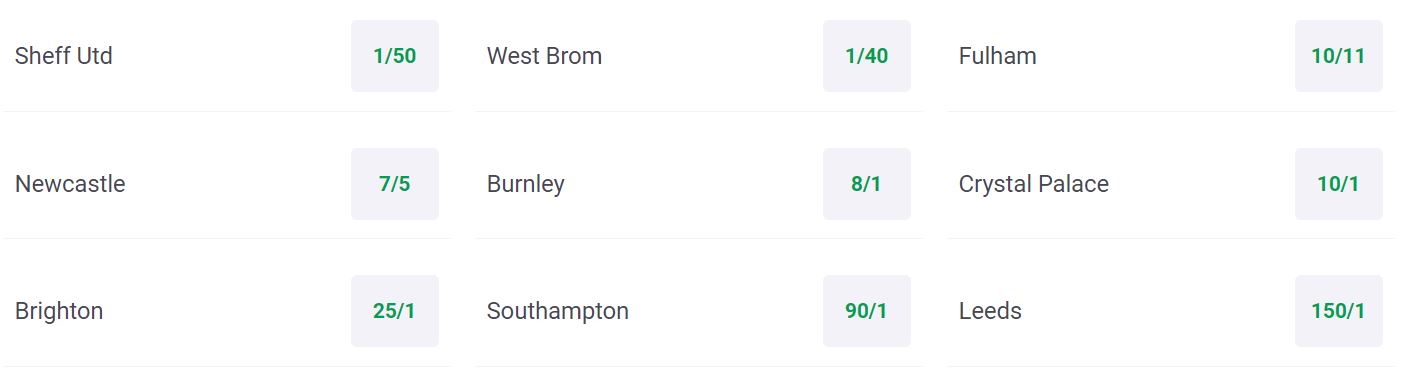Click the Newcastle team label

point(70,184)
